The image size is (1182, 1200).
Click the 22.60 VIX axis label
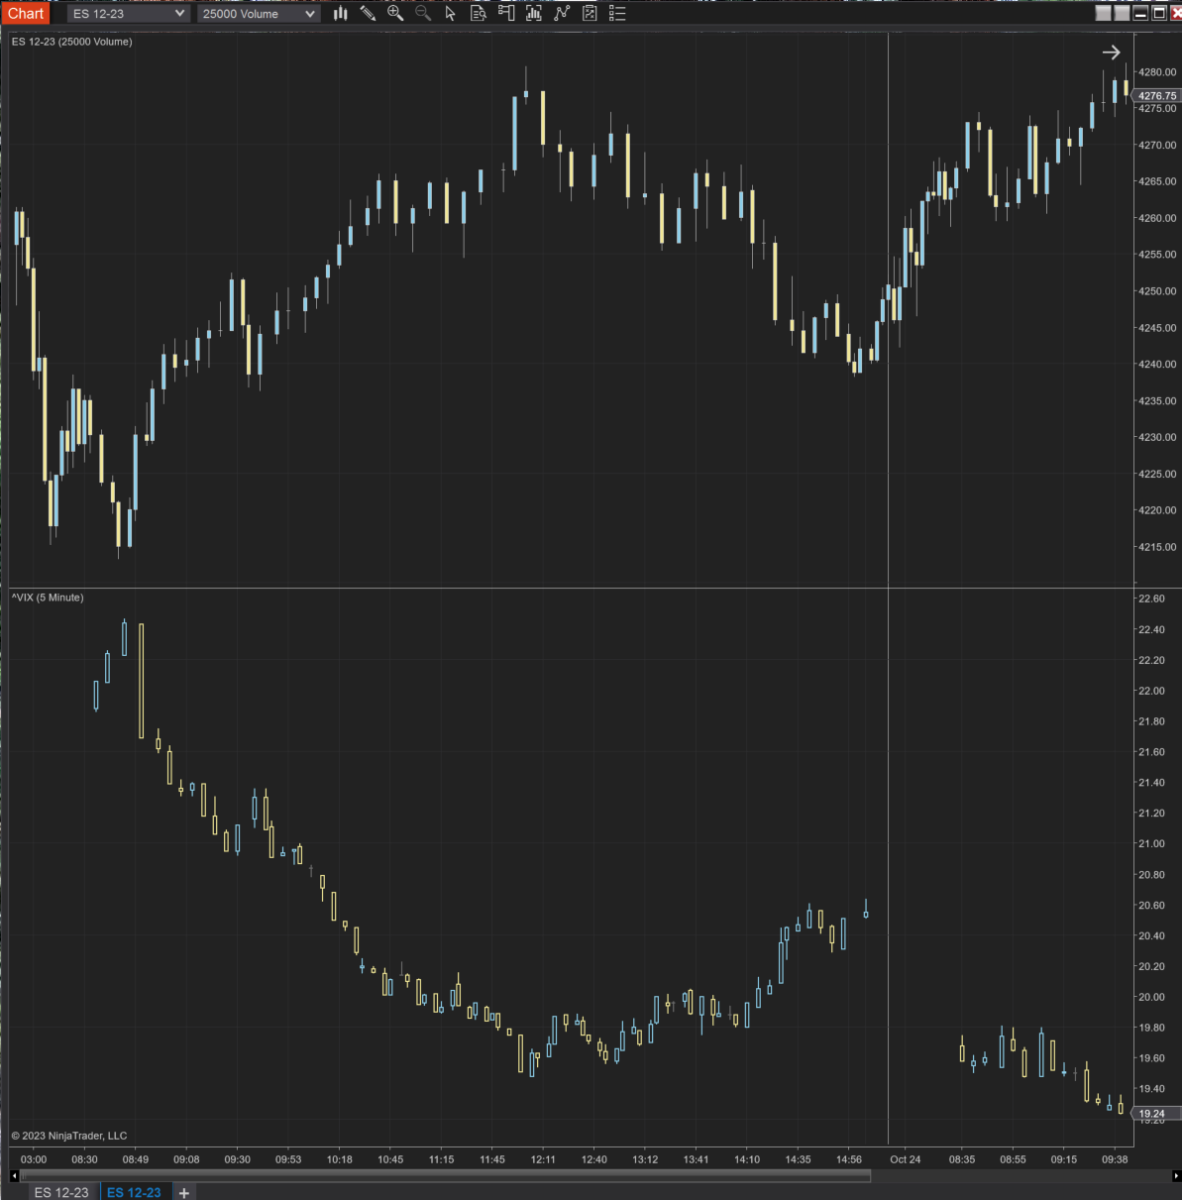pos(1151,598)
